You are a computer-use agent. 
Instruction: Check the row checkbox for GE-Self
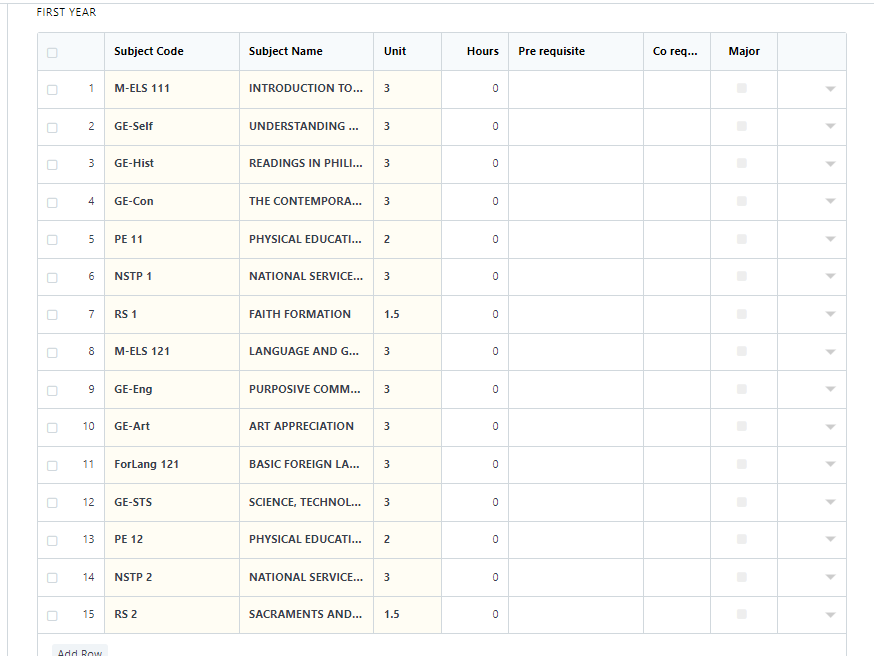(52, 127)
